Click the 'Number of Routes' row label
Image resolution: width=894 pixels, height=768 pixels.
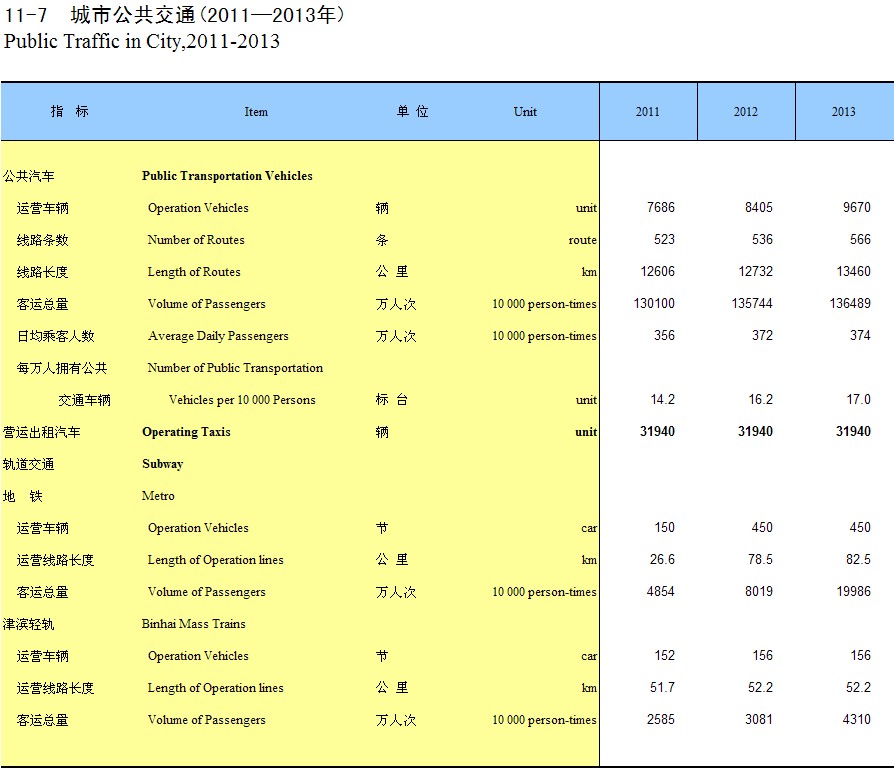click(x=196, y=240)
